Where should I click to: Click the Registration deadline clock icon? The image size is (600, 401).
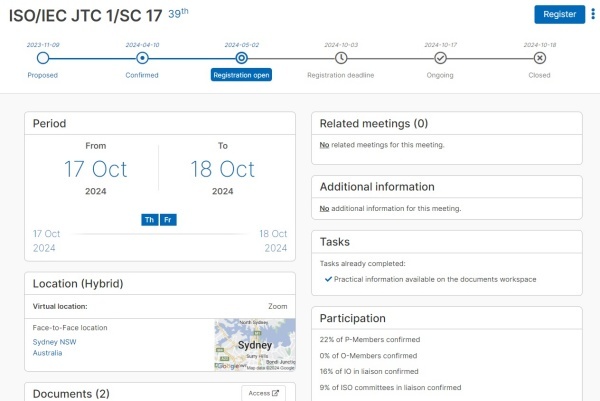tap(341, 58)
